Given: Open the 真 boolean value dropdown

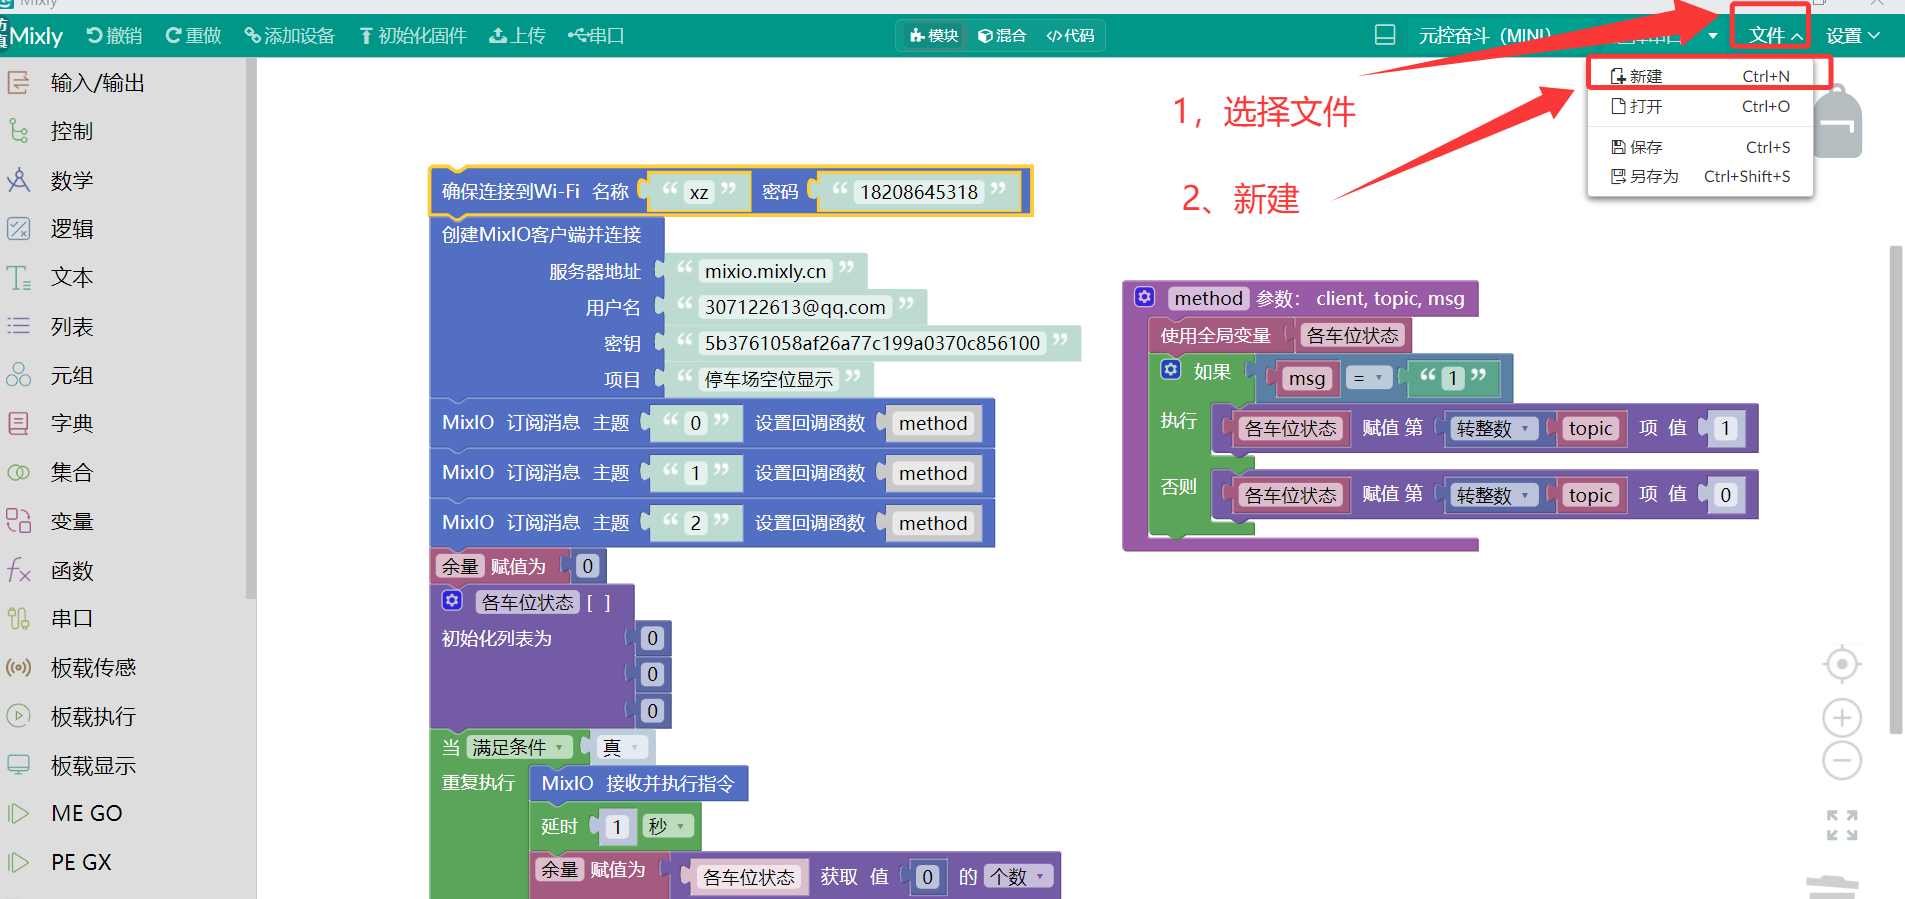Looking at the screenshot, I should [x=621, y=747].
